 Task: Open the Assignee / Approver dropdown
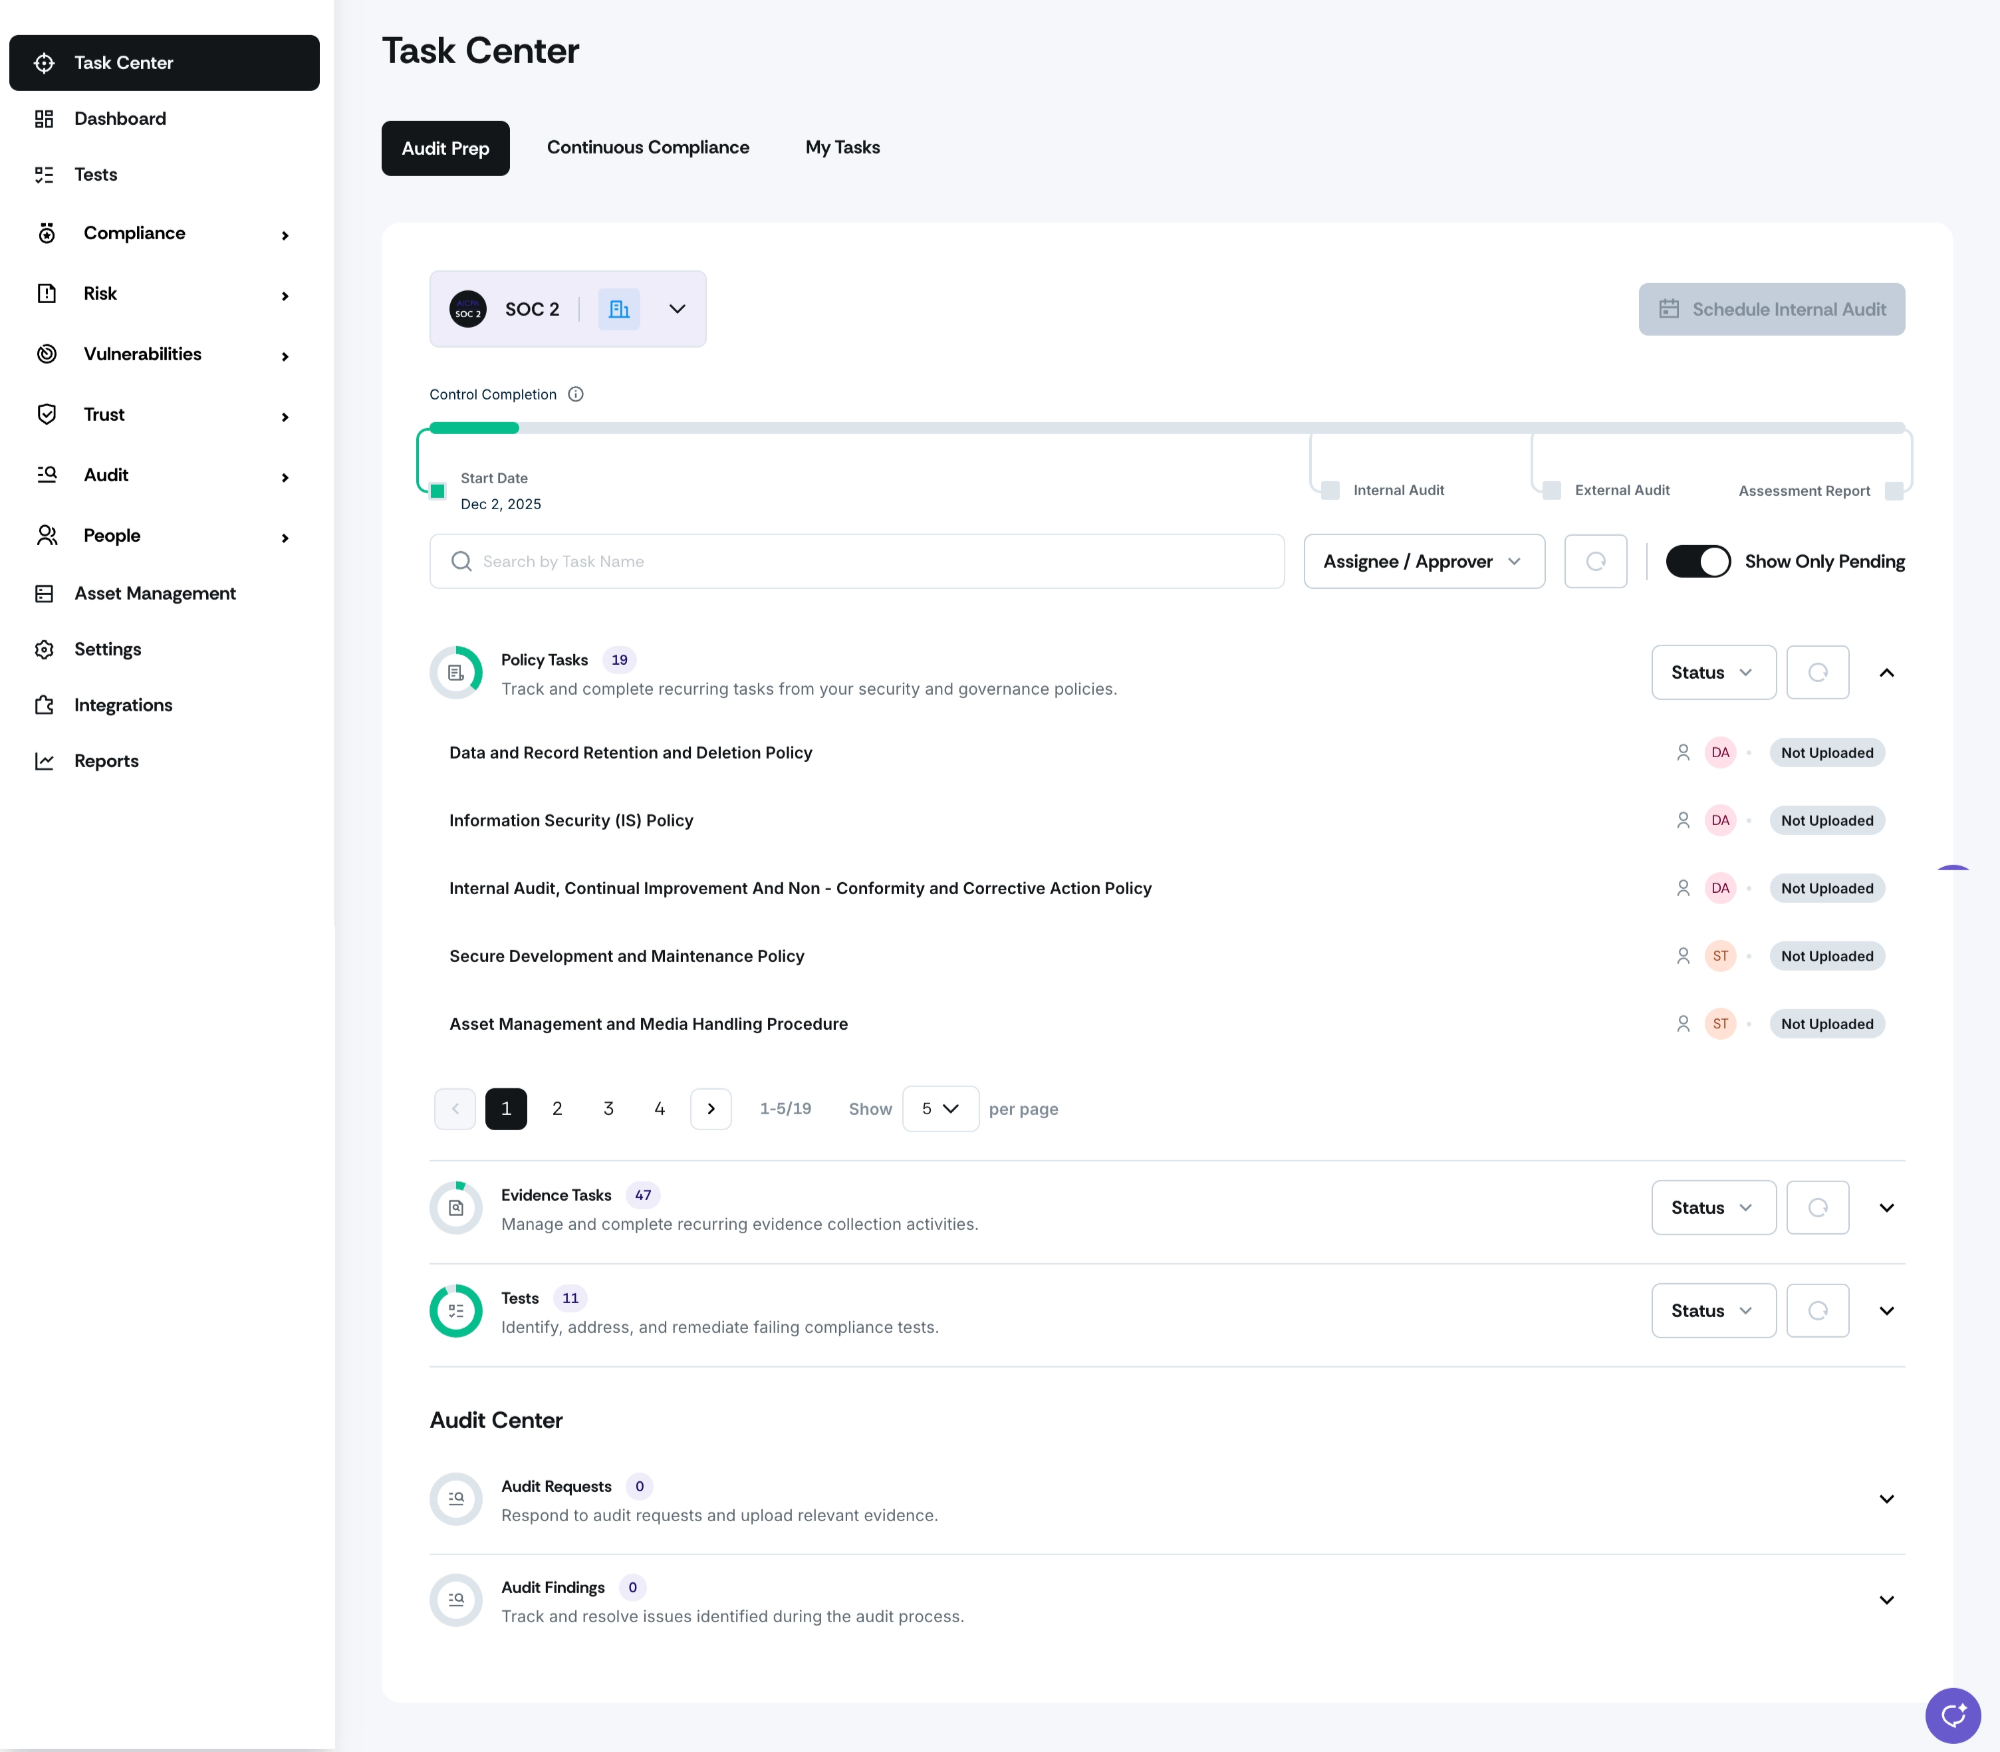point(1423,561)
